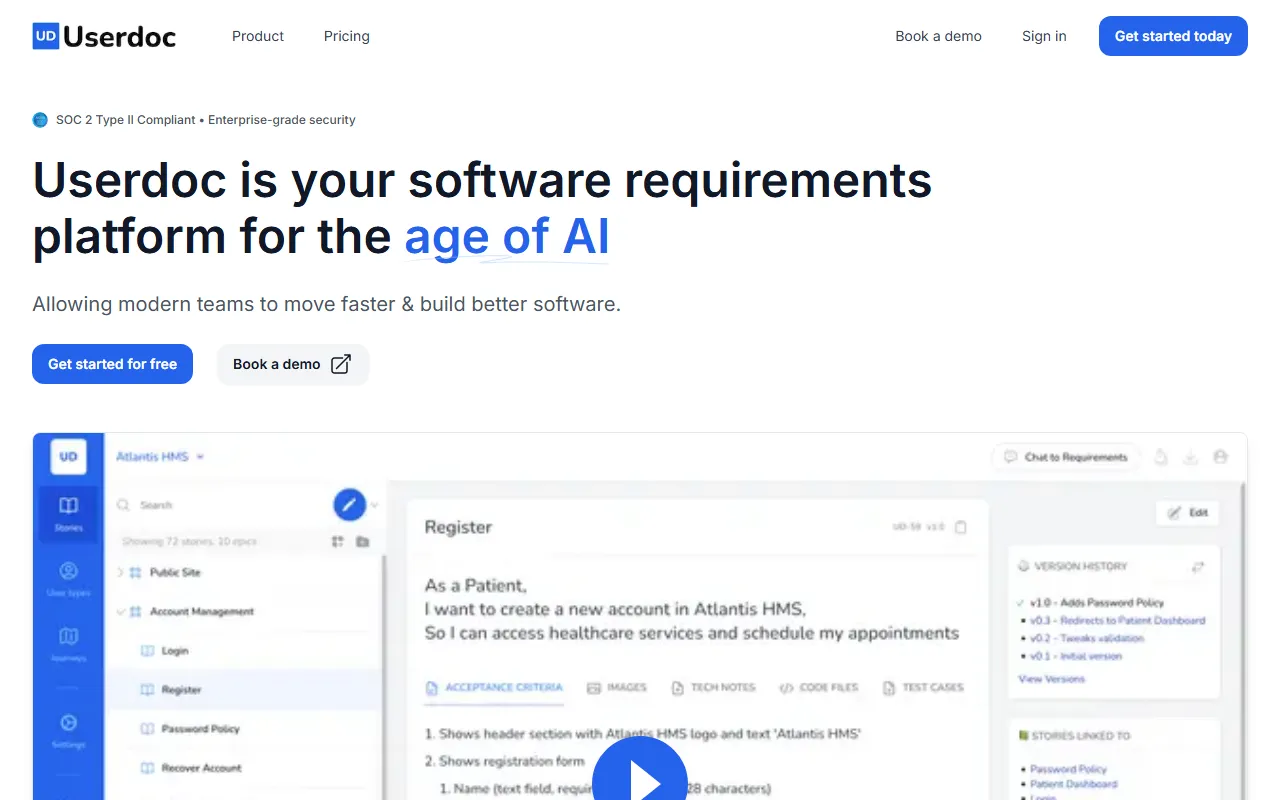
Task: Expand the Atlantis HMS project dropdown
Action: pyautogui.click(x=160, y=457)
